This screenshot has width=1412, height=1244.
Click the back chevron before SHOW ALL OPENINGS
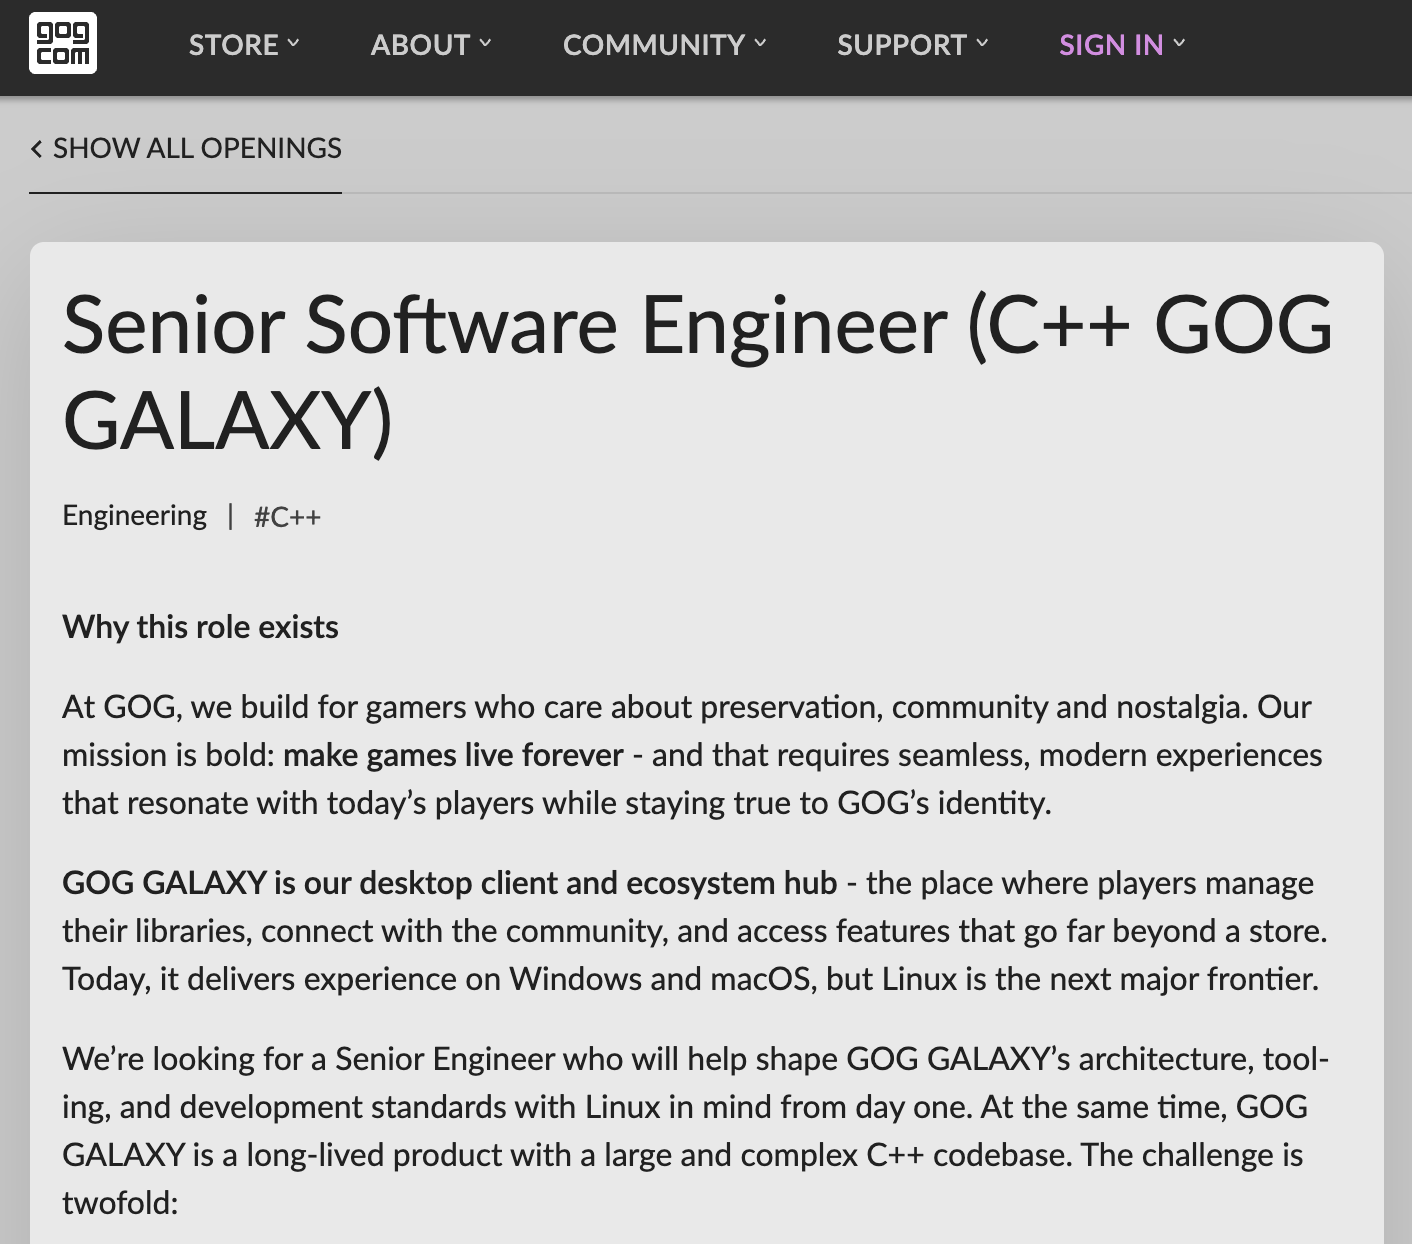(36, 148)
